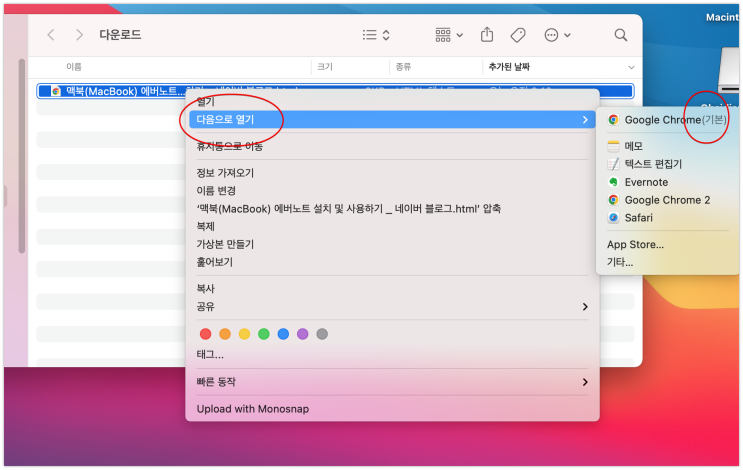This screenshot has height=470, width=743.
Task: Sort by the 크기 column header
Action: [325, 67]
